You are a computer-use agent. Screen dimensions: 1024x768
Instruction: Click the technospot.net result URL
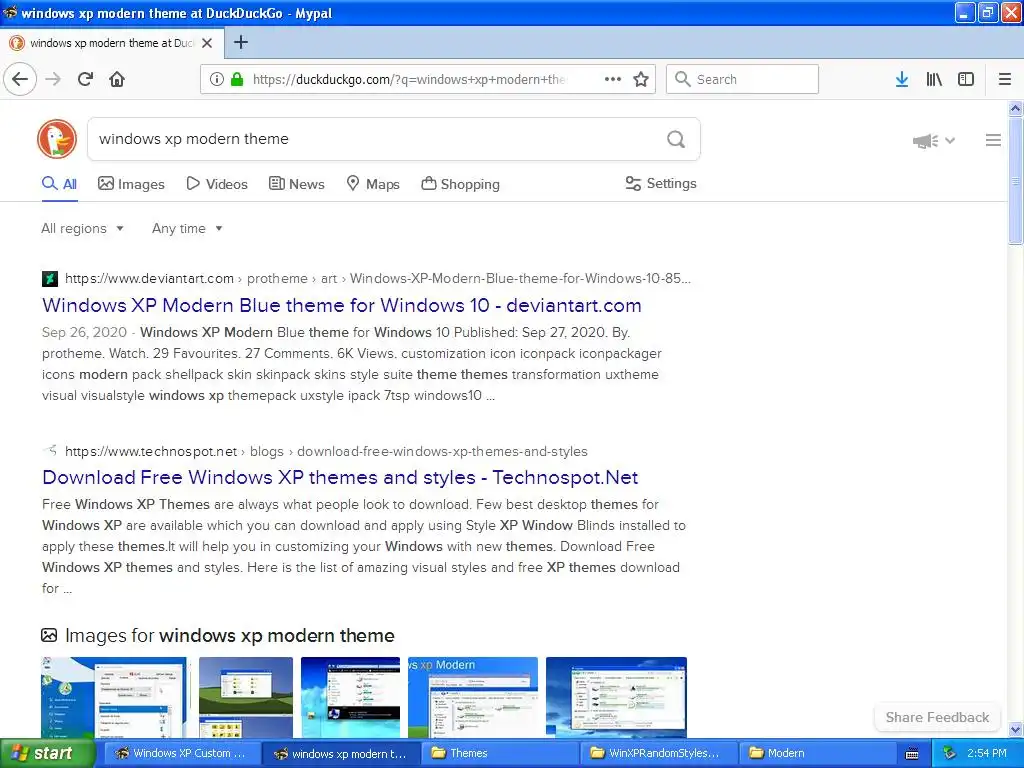click(326, 451)
